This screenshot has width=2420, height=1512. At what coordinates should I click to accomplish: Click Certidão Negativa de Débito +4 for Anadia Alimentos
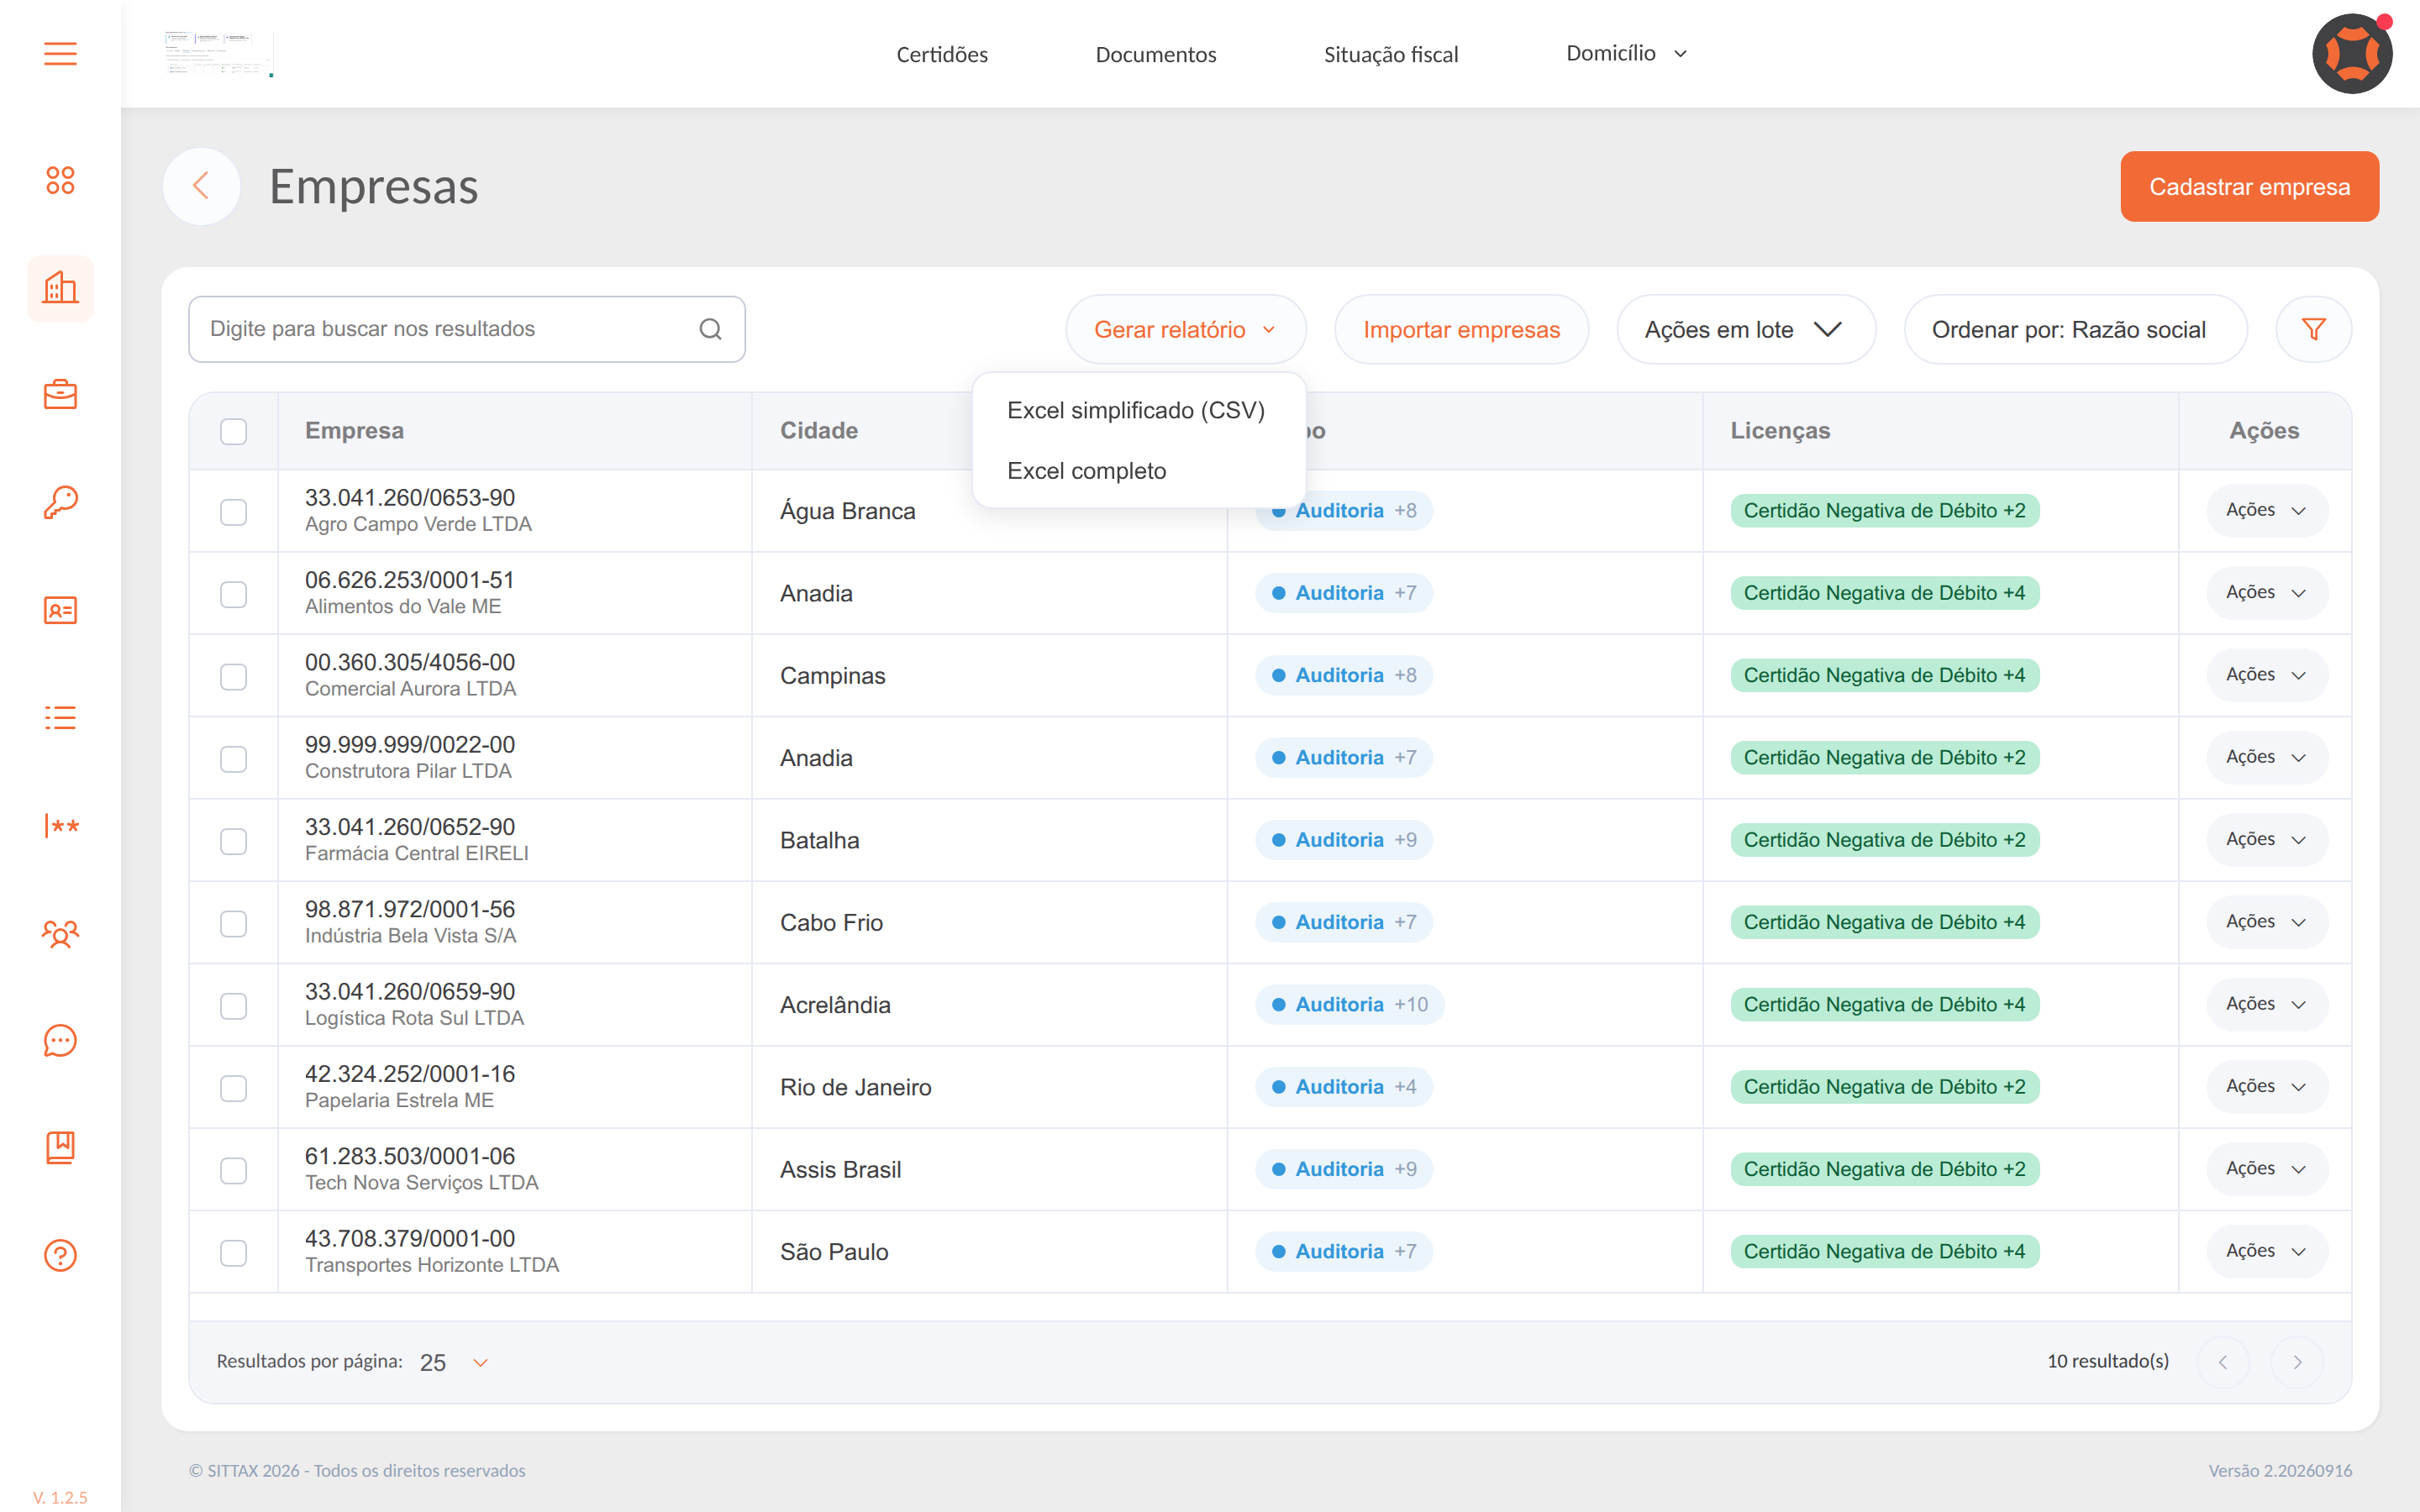(1885, 593)
